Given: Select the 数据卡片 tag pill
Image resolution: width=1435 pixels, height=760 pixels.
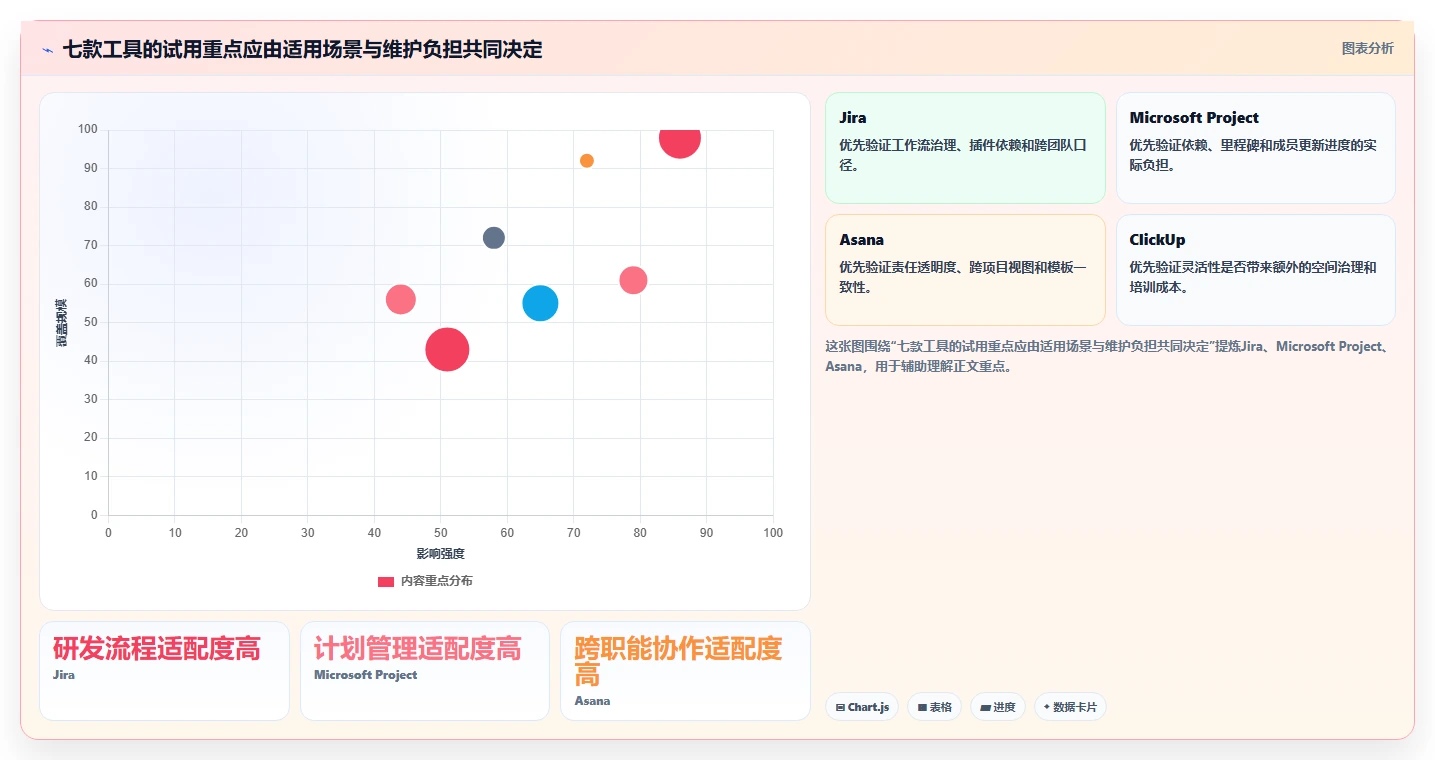Looking at the screenshot, I should coord(1070,707).
